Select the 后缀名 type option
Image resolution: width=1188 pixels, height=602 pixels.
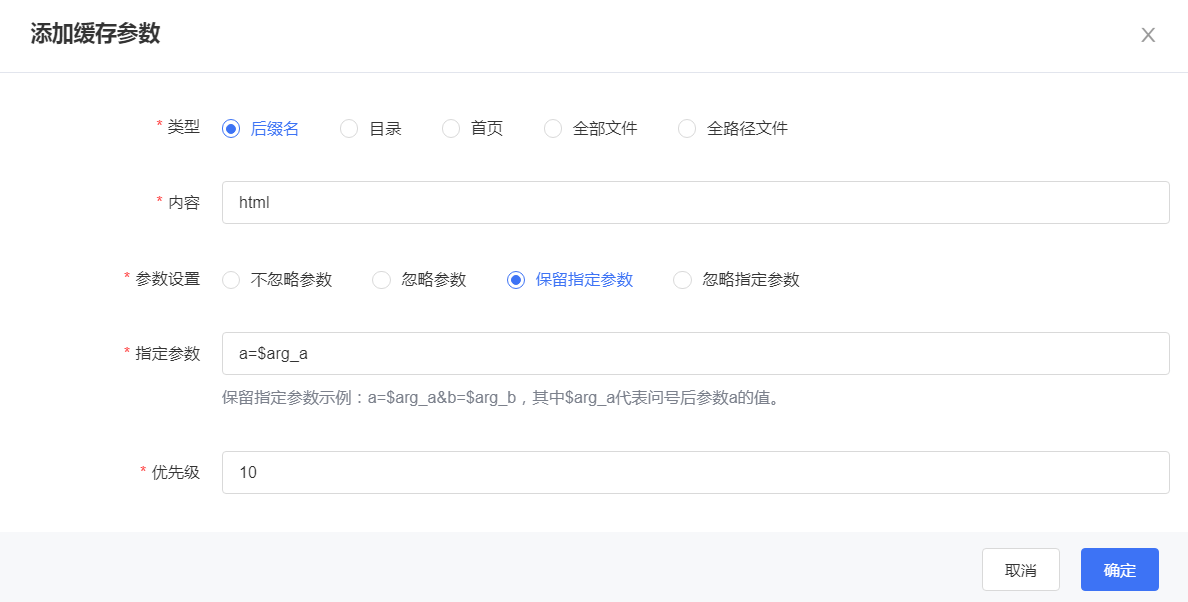(260, 129)
